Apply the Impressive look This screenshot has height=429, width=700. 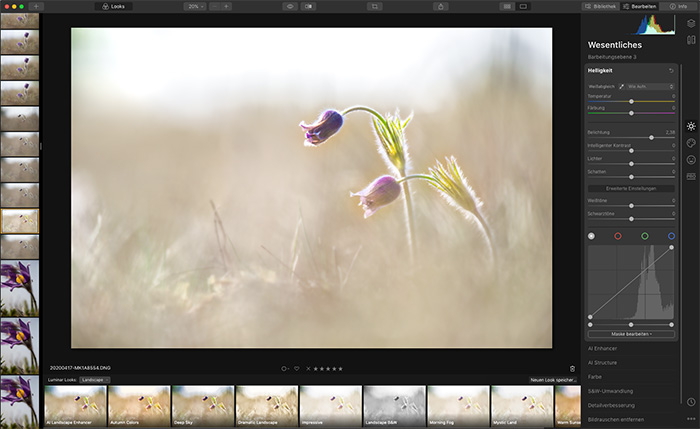click(x=331, y=406)
